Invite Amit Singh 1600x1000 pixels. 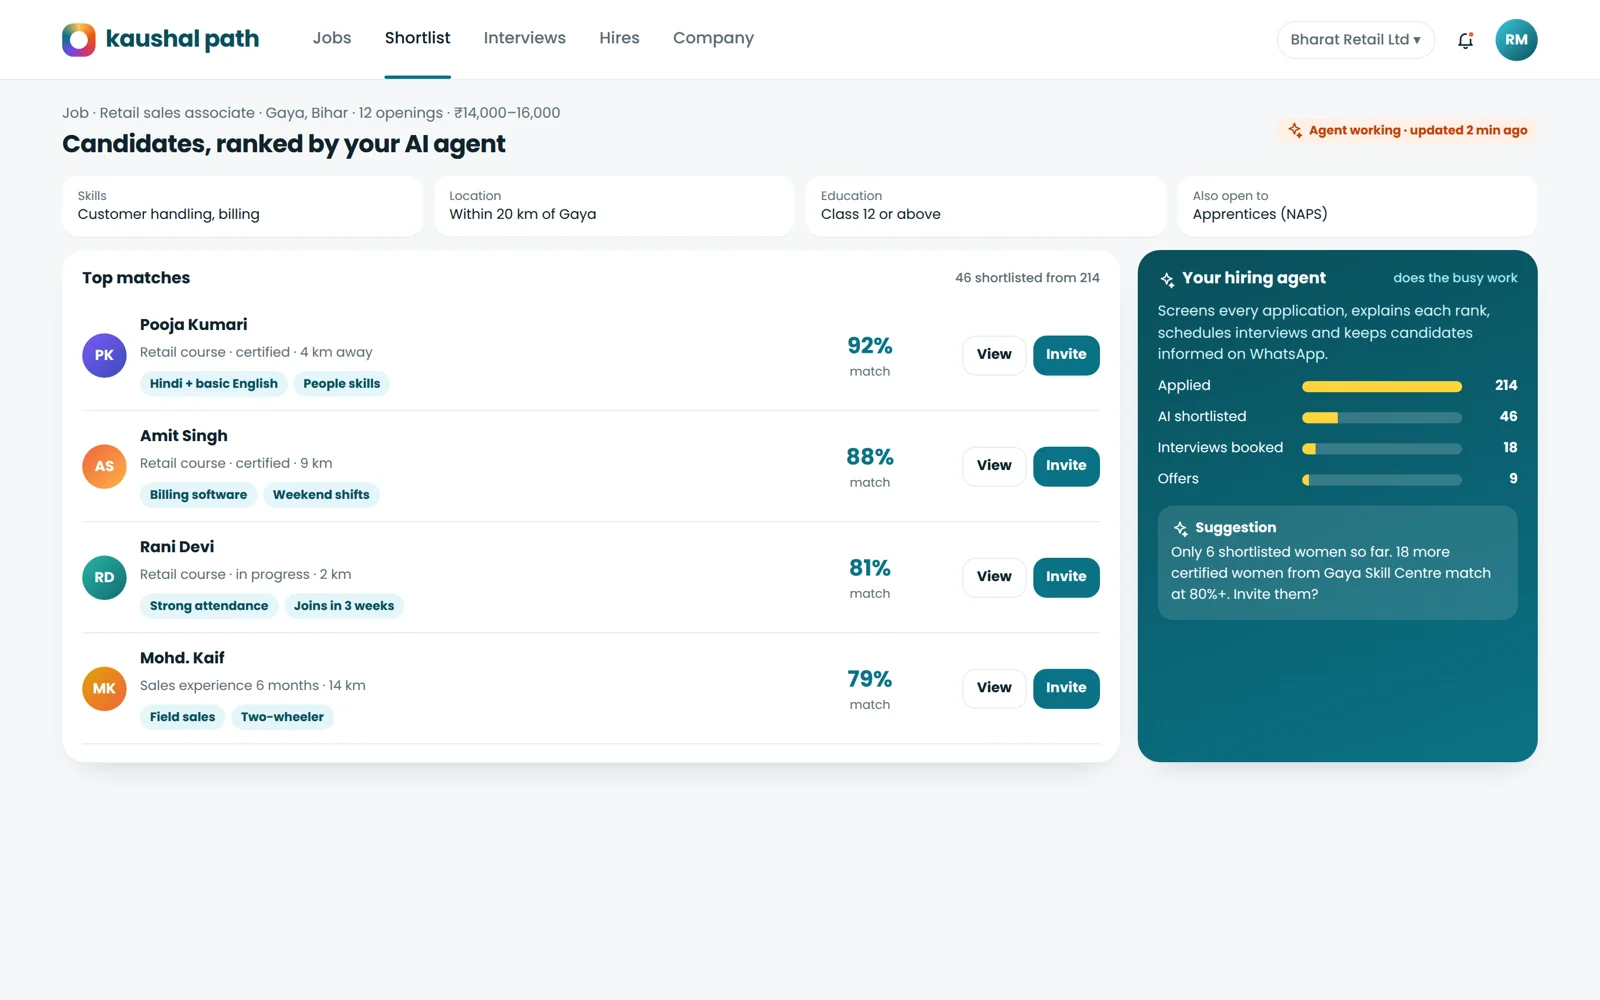(x=1066, y=466)
